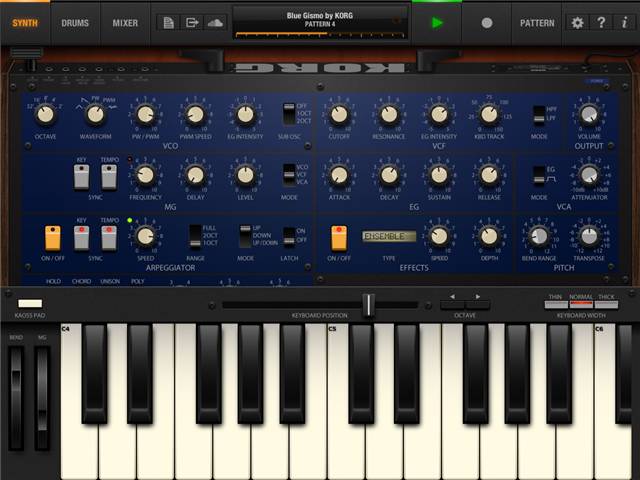Click the BEND wheel
The height and width of the screenshot is (480, 640).
(x=16, y=398)
